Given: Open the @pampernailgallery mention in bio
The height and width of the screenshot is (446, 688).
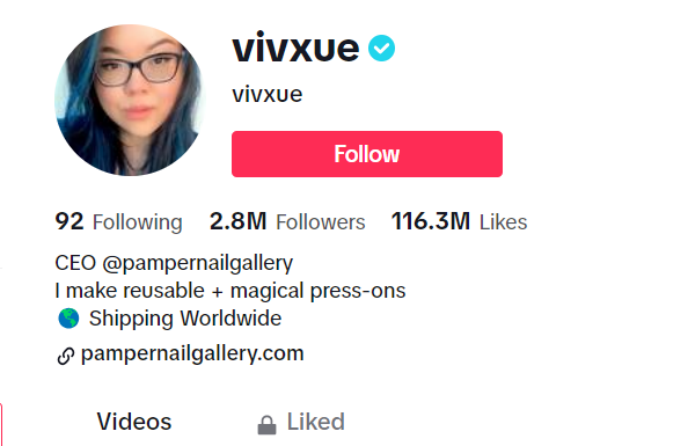Looking at the screenshot, I should pyautogui.click(x=197, y=263).
